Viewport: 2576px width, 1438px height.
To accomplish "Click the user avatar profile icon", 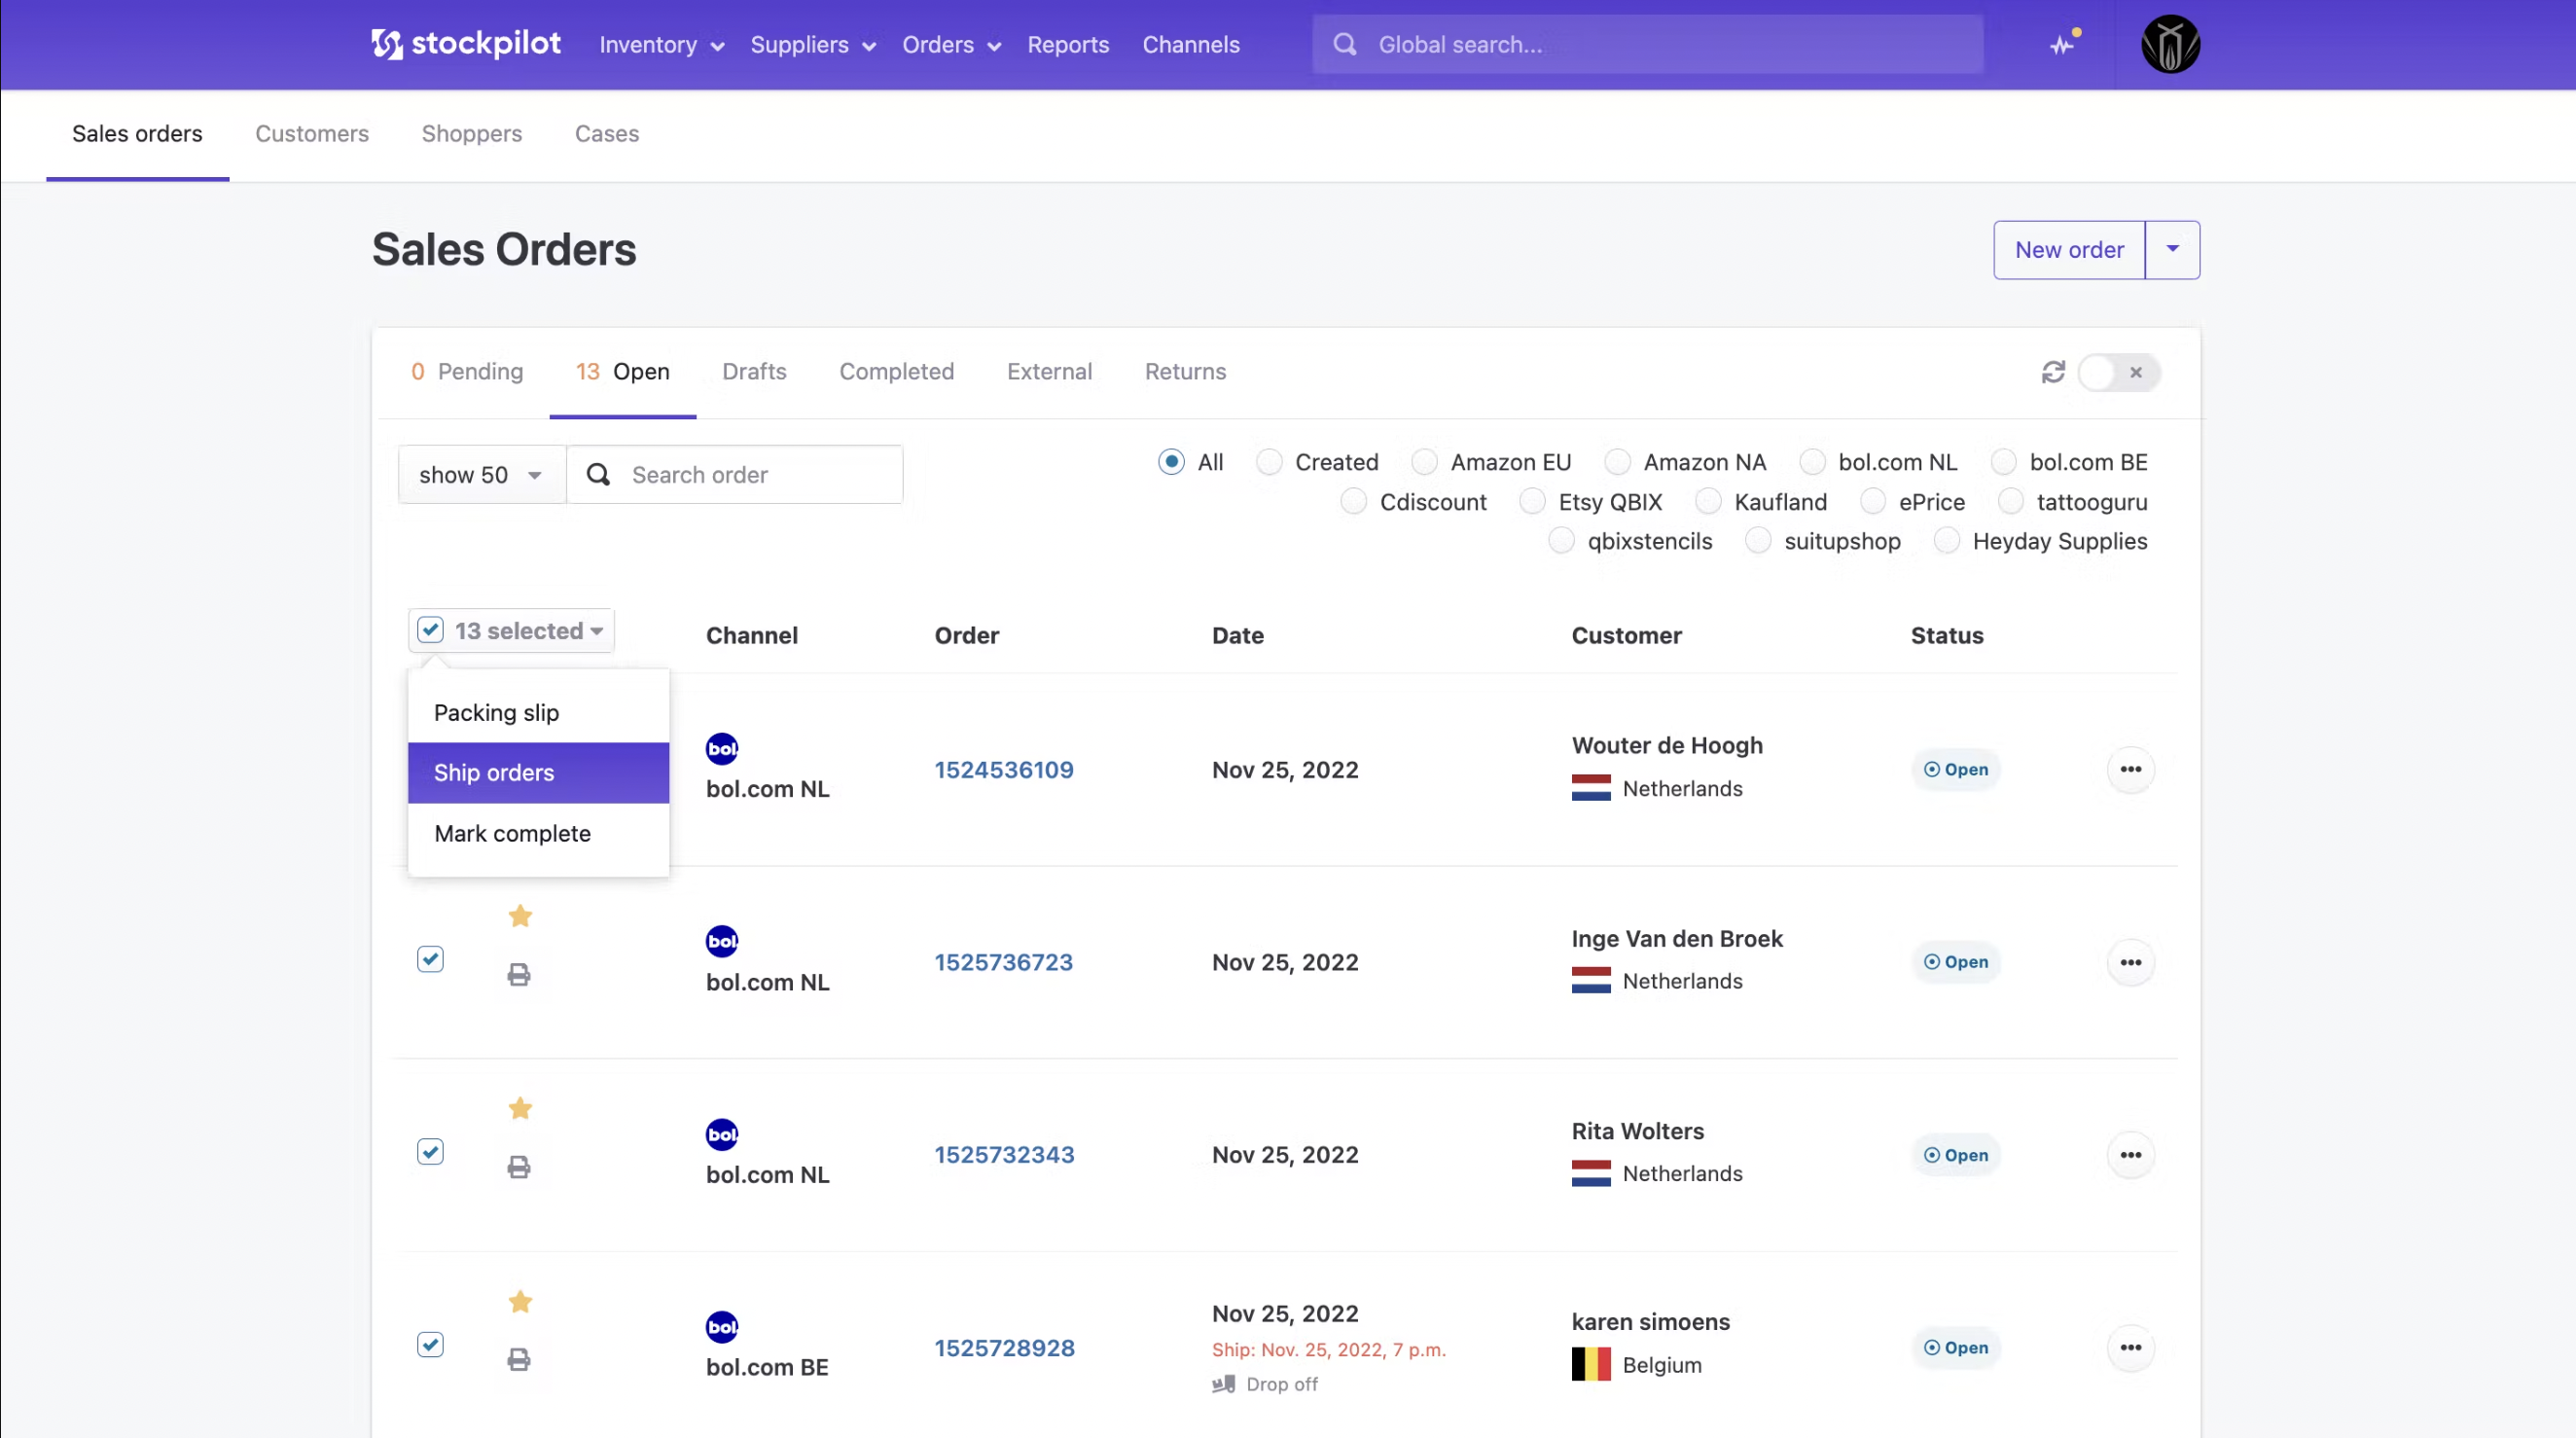I will point(2169,44).
